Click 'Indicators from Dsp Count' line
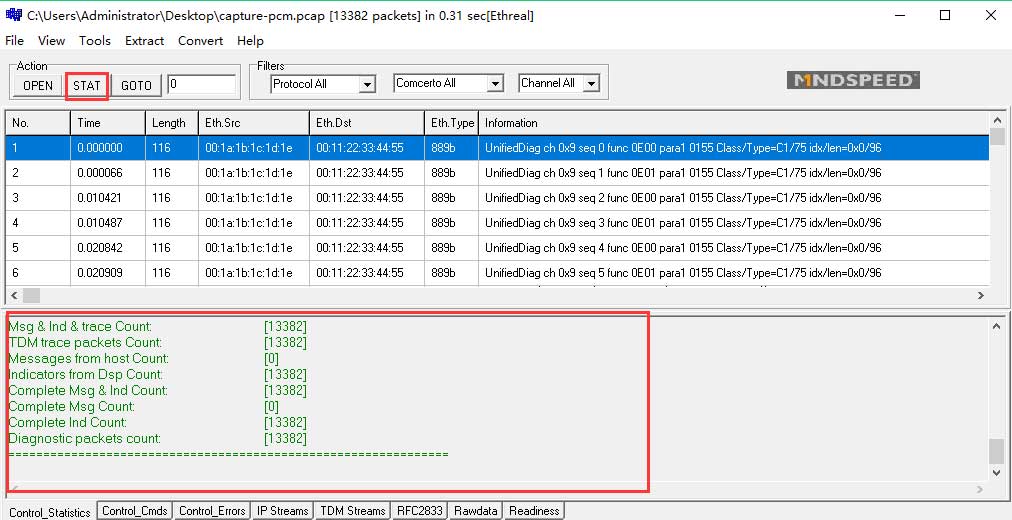The width and height of the screenshot is (1012, 520). tap(157, 375)
